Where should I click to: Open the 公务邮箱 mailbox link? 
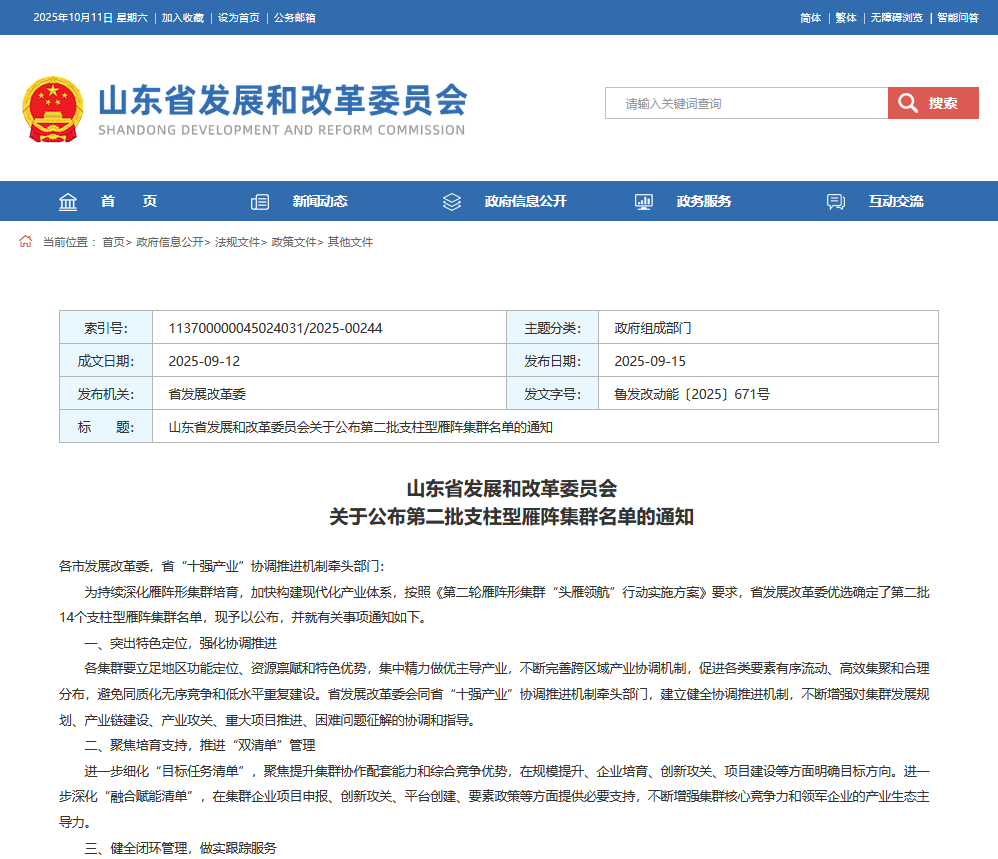pos(295,18)
